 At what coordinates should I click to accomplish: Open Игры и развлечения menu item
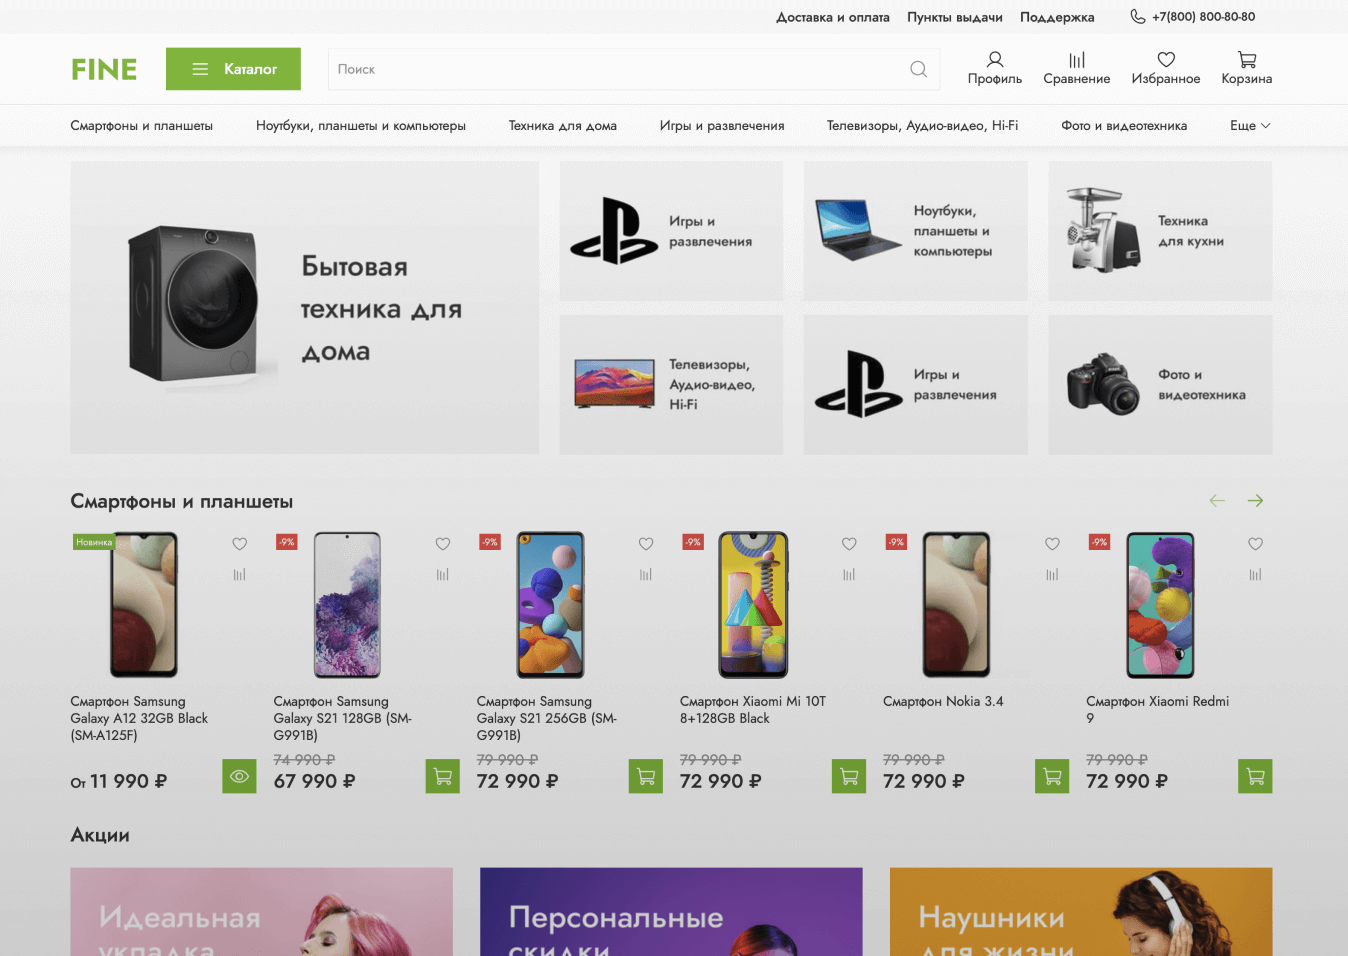(721, 126)
